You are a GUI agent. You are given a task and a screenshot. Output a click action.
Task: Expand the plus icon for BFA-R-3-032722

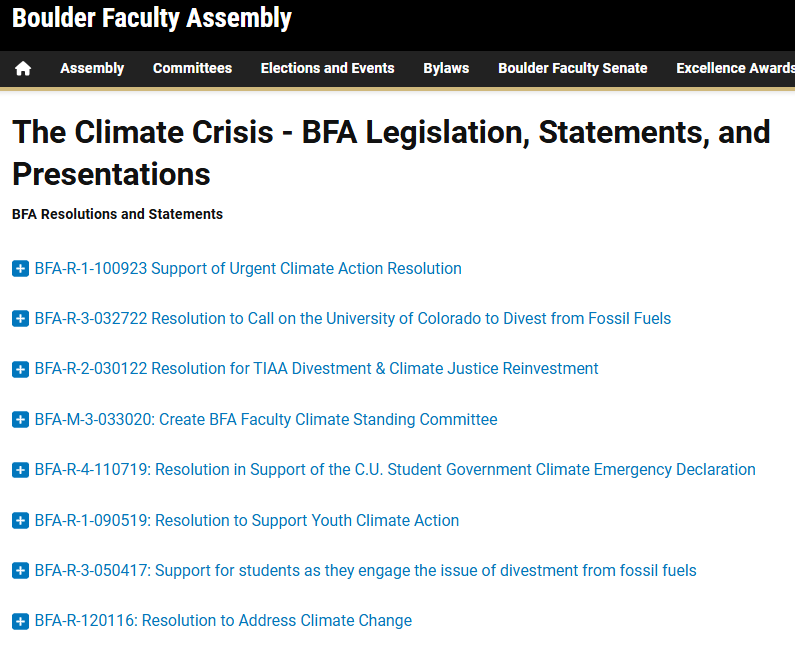pos(20,318)
